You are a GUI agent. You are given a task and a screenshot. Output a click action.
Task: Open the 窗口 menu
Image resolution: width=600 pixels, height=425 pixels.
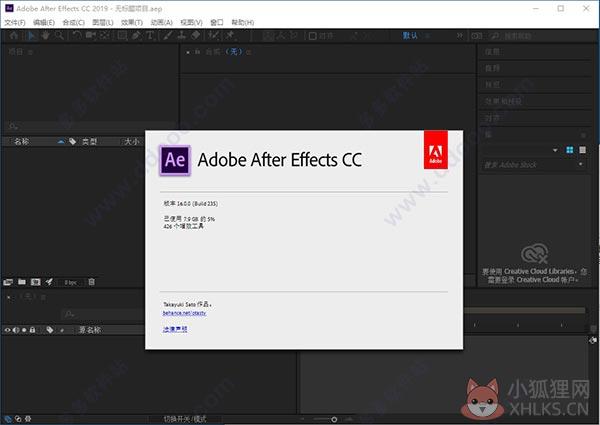click(x=217, y=23)
